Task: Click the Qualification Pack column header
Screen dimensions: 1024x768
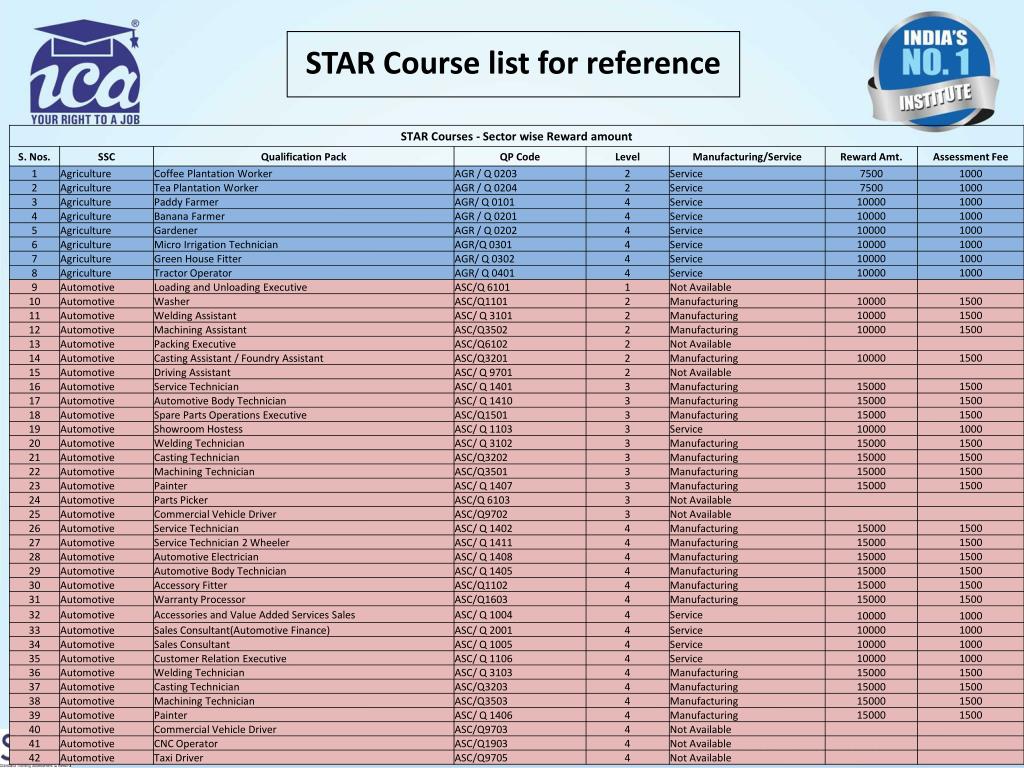Action: click(x=304, y=157)
